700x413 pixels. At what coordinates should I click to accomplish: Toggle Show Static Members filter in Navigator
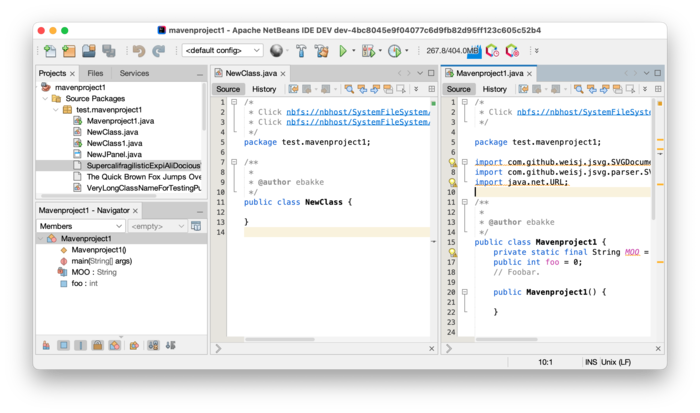81,345
